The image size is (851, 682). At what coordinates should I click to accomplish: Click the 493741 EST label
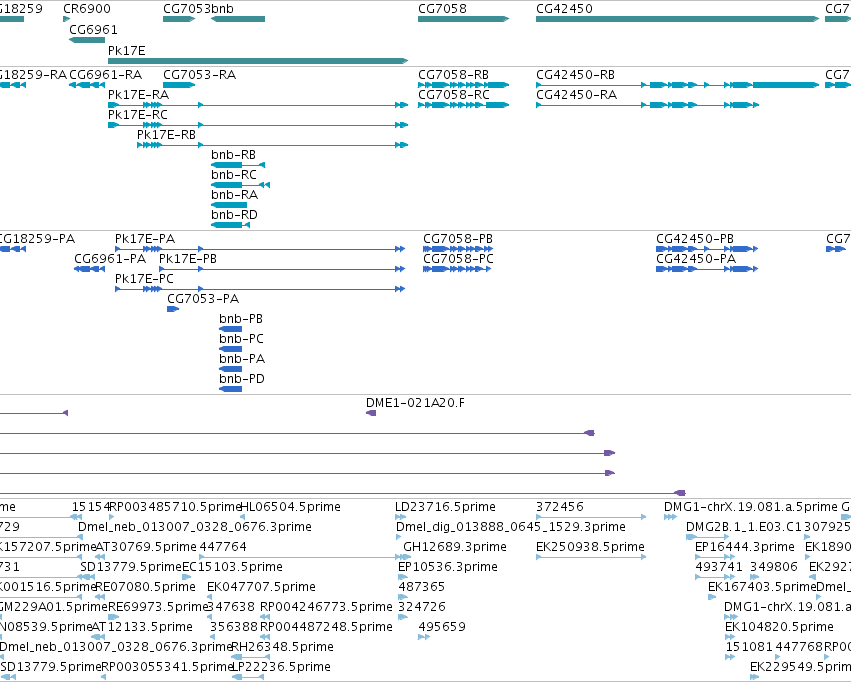click(x=719, y=567)
